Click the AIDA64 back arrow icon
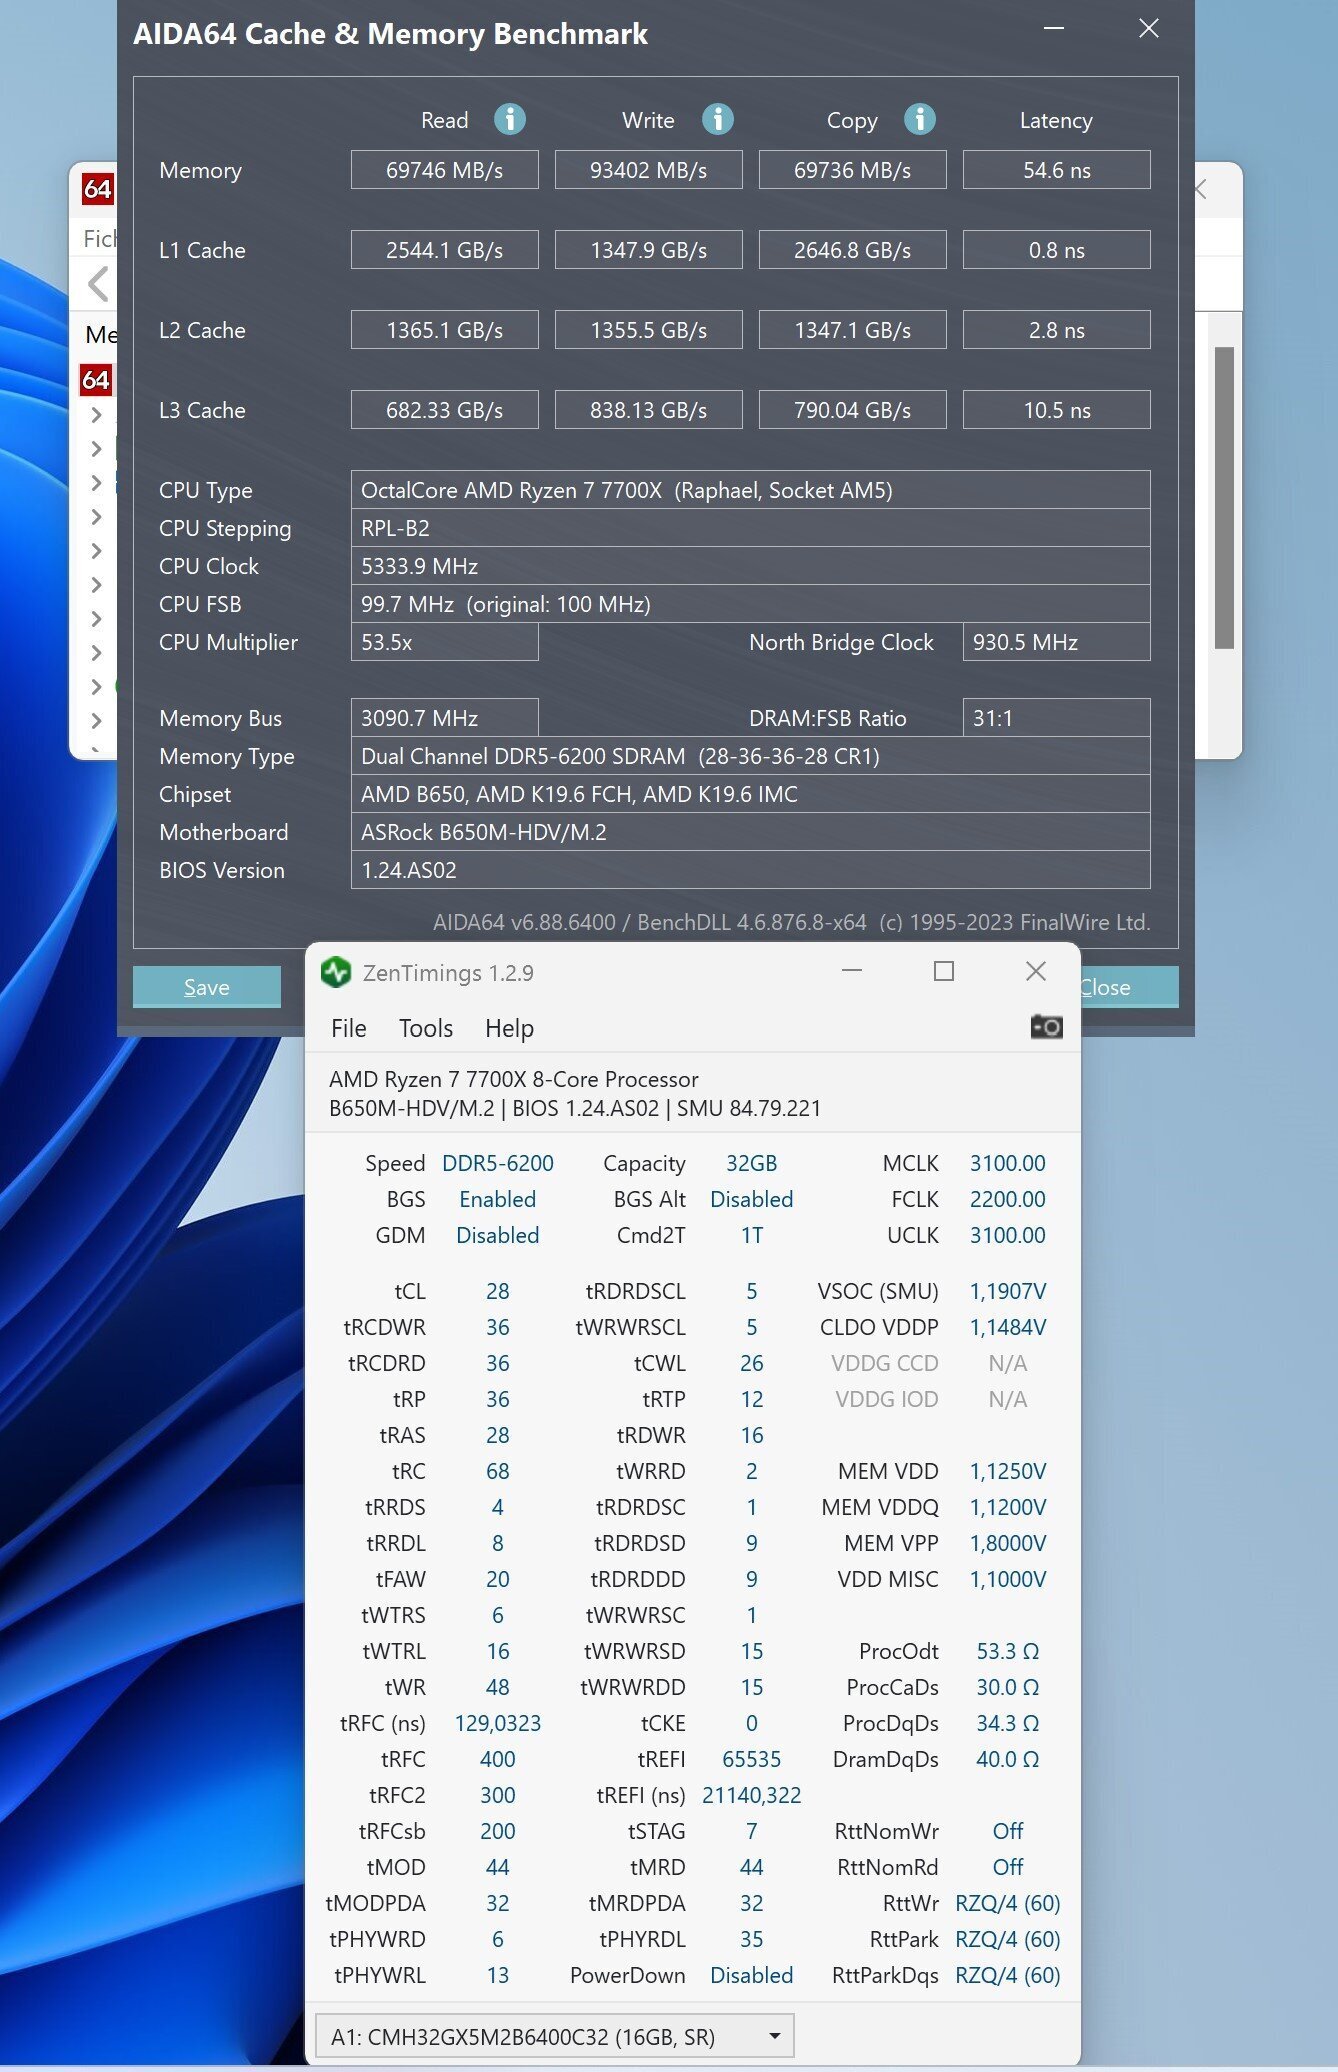The image size is (1338, 2072). 98,285
